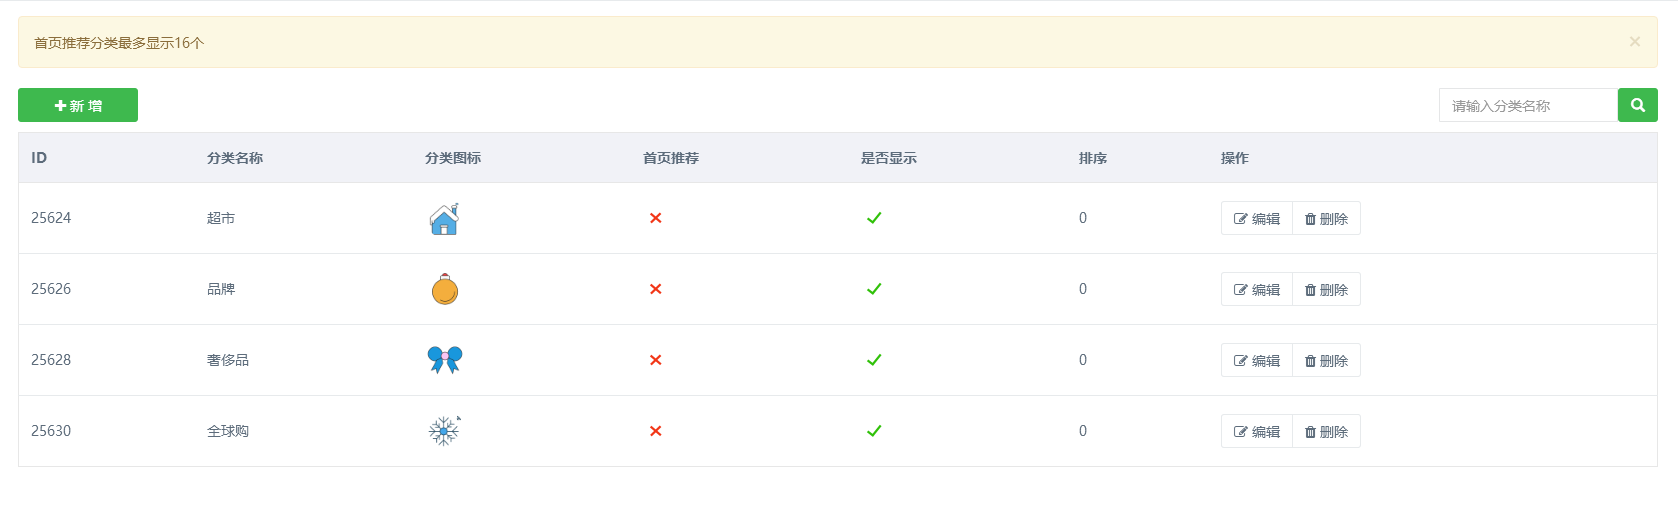Dismiss the yellow notice banner
The height and width of the screenshot is (506, 1678).
coord(1634,42)
